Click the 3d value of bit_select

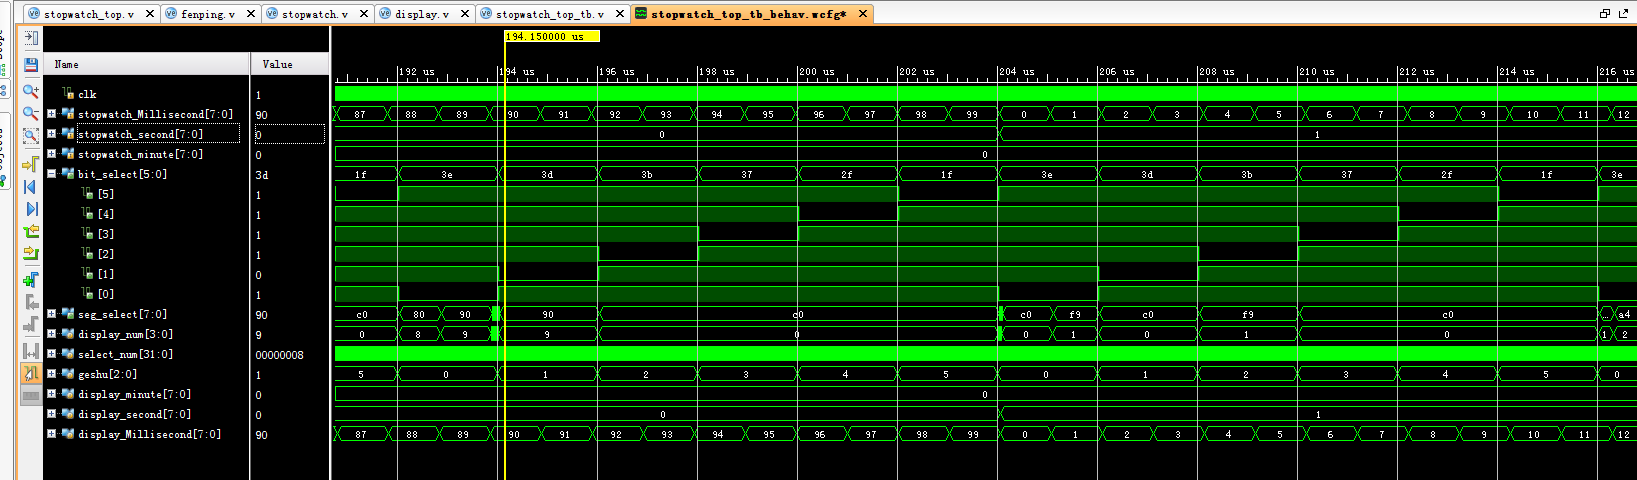262,175
